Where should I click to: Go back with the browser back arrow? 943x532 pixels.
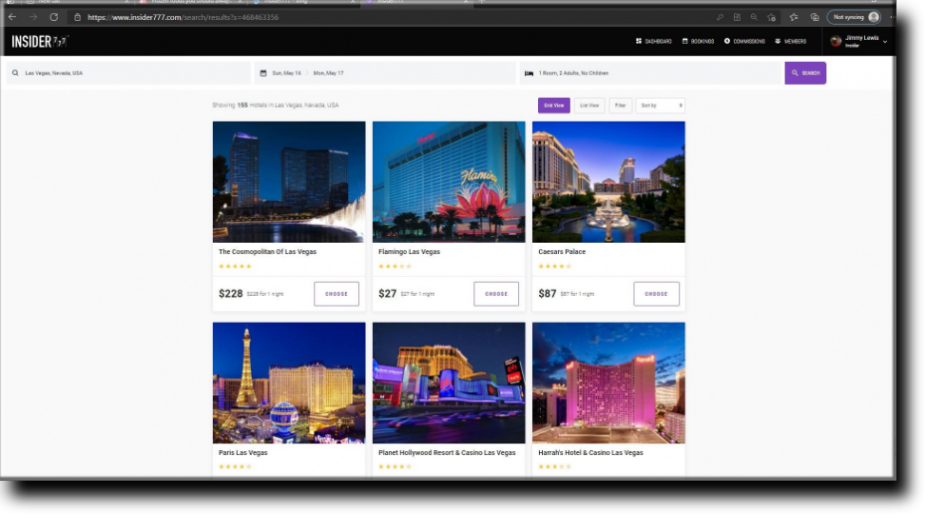point(12,17)
